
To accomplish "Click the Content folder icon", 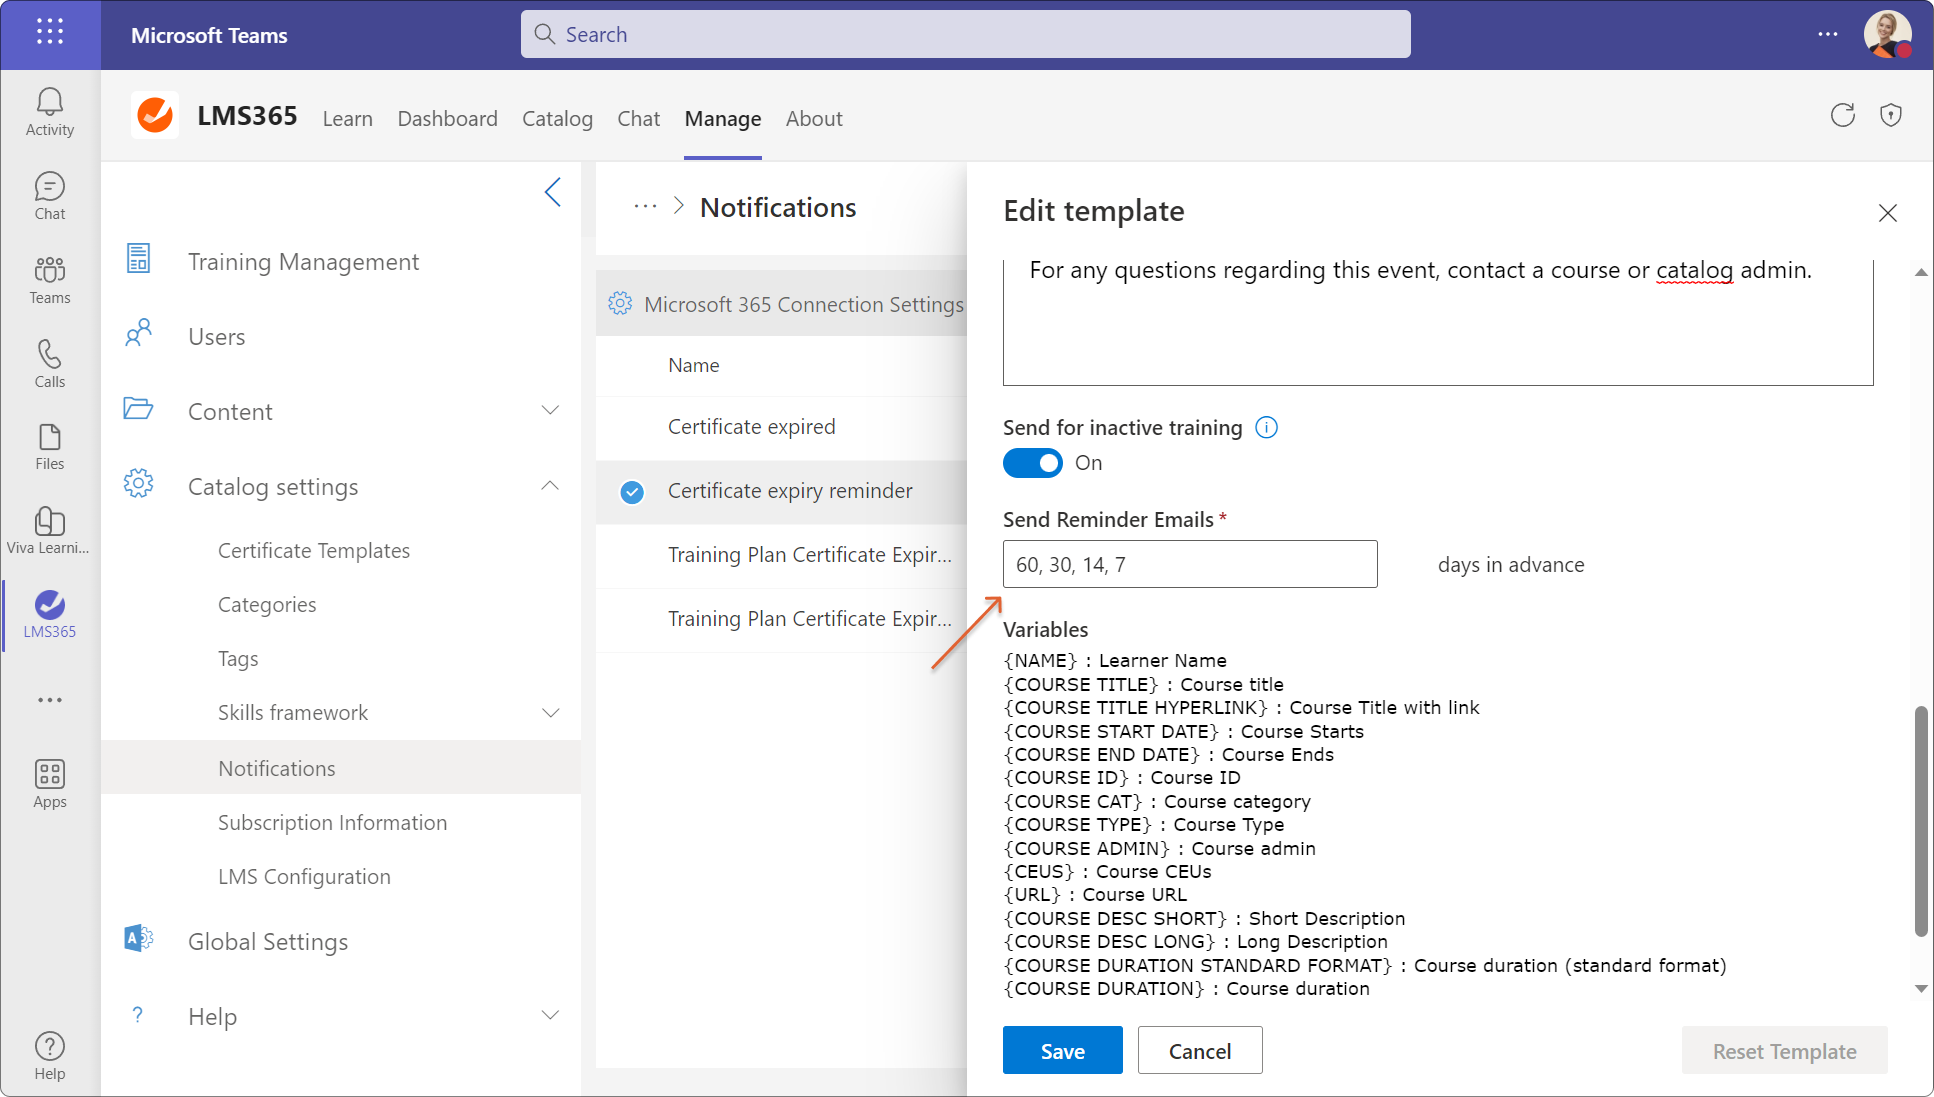I will tap(138, 408).
